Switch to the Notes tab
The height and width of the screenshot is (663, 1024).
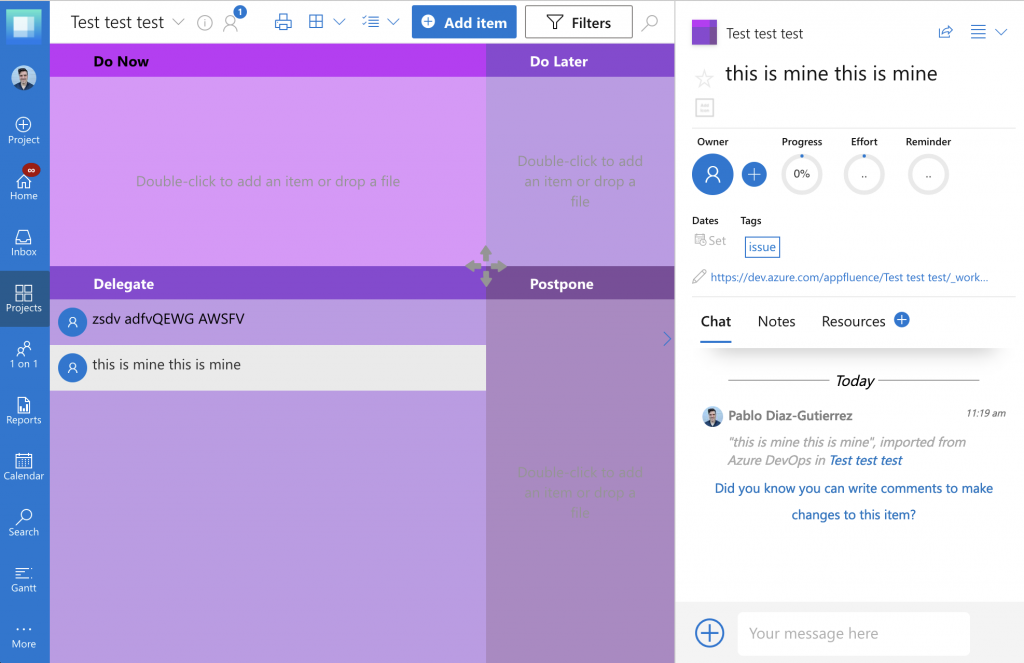776,321
